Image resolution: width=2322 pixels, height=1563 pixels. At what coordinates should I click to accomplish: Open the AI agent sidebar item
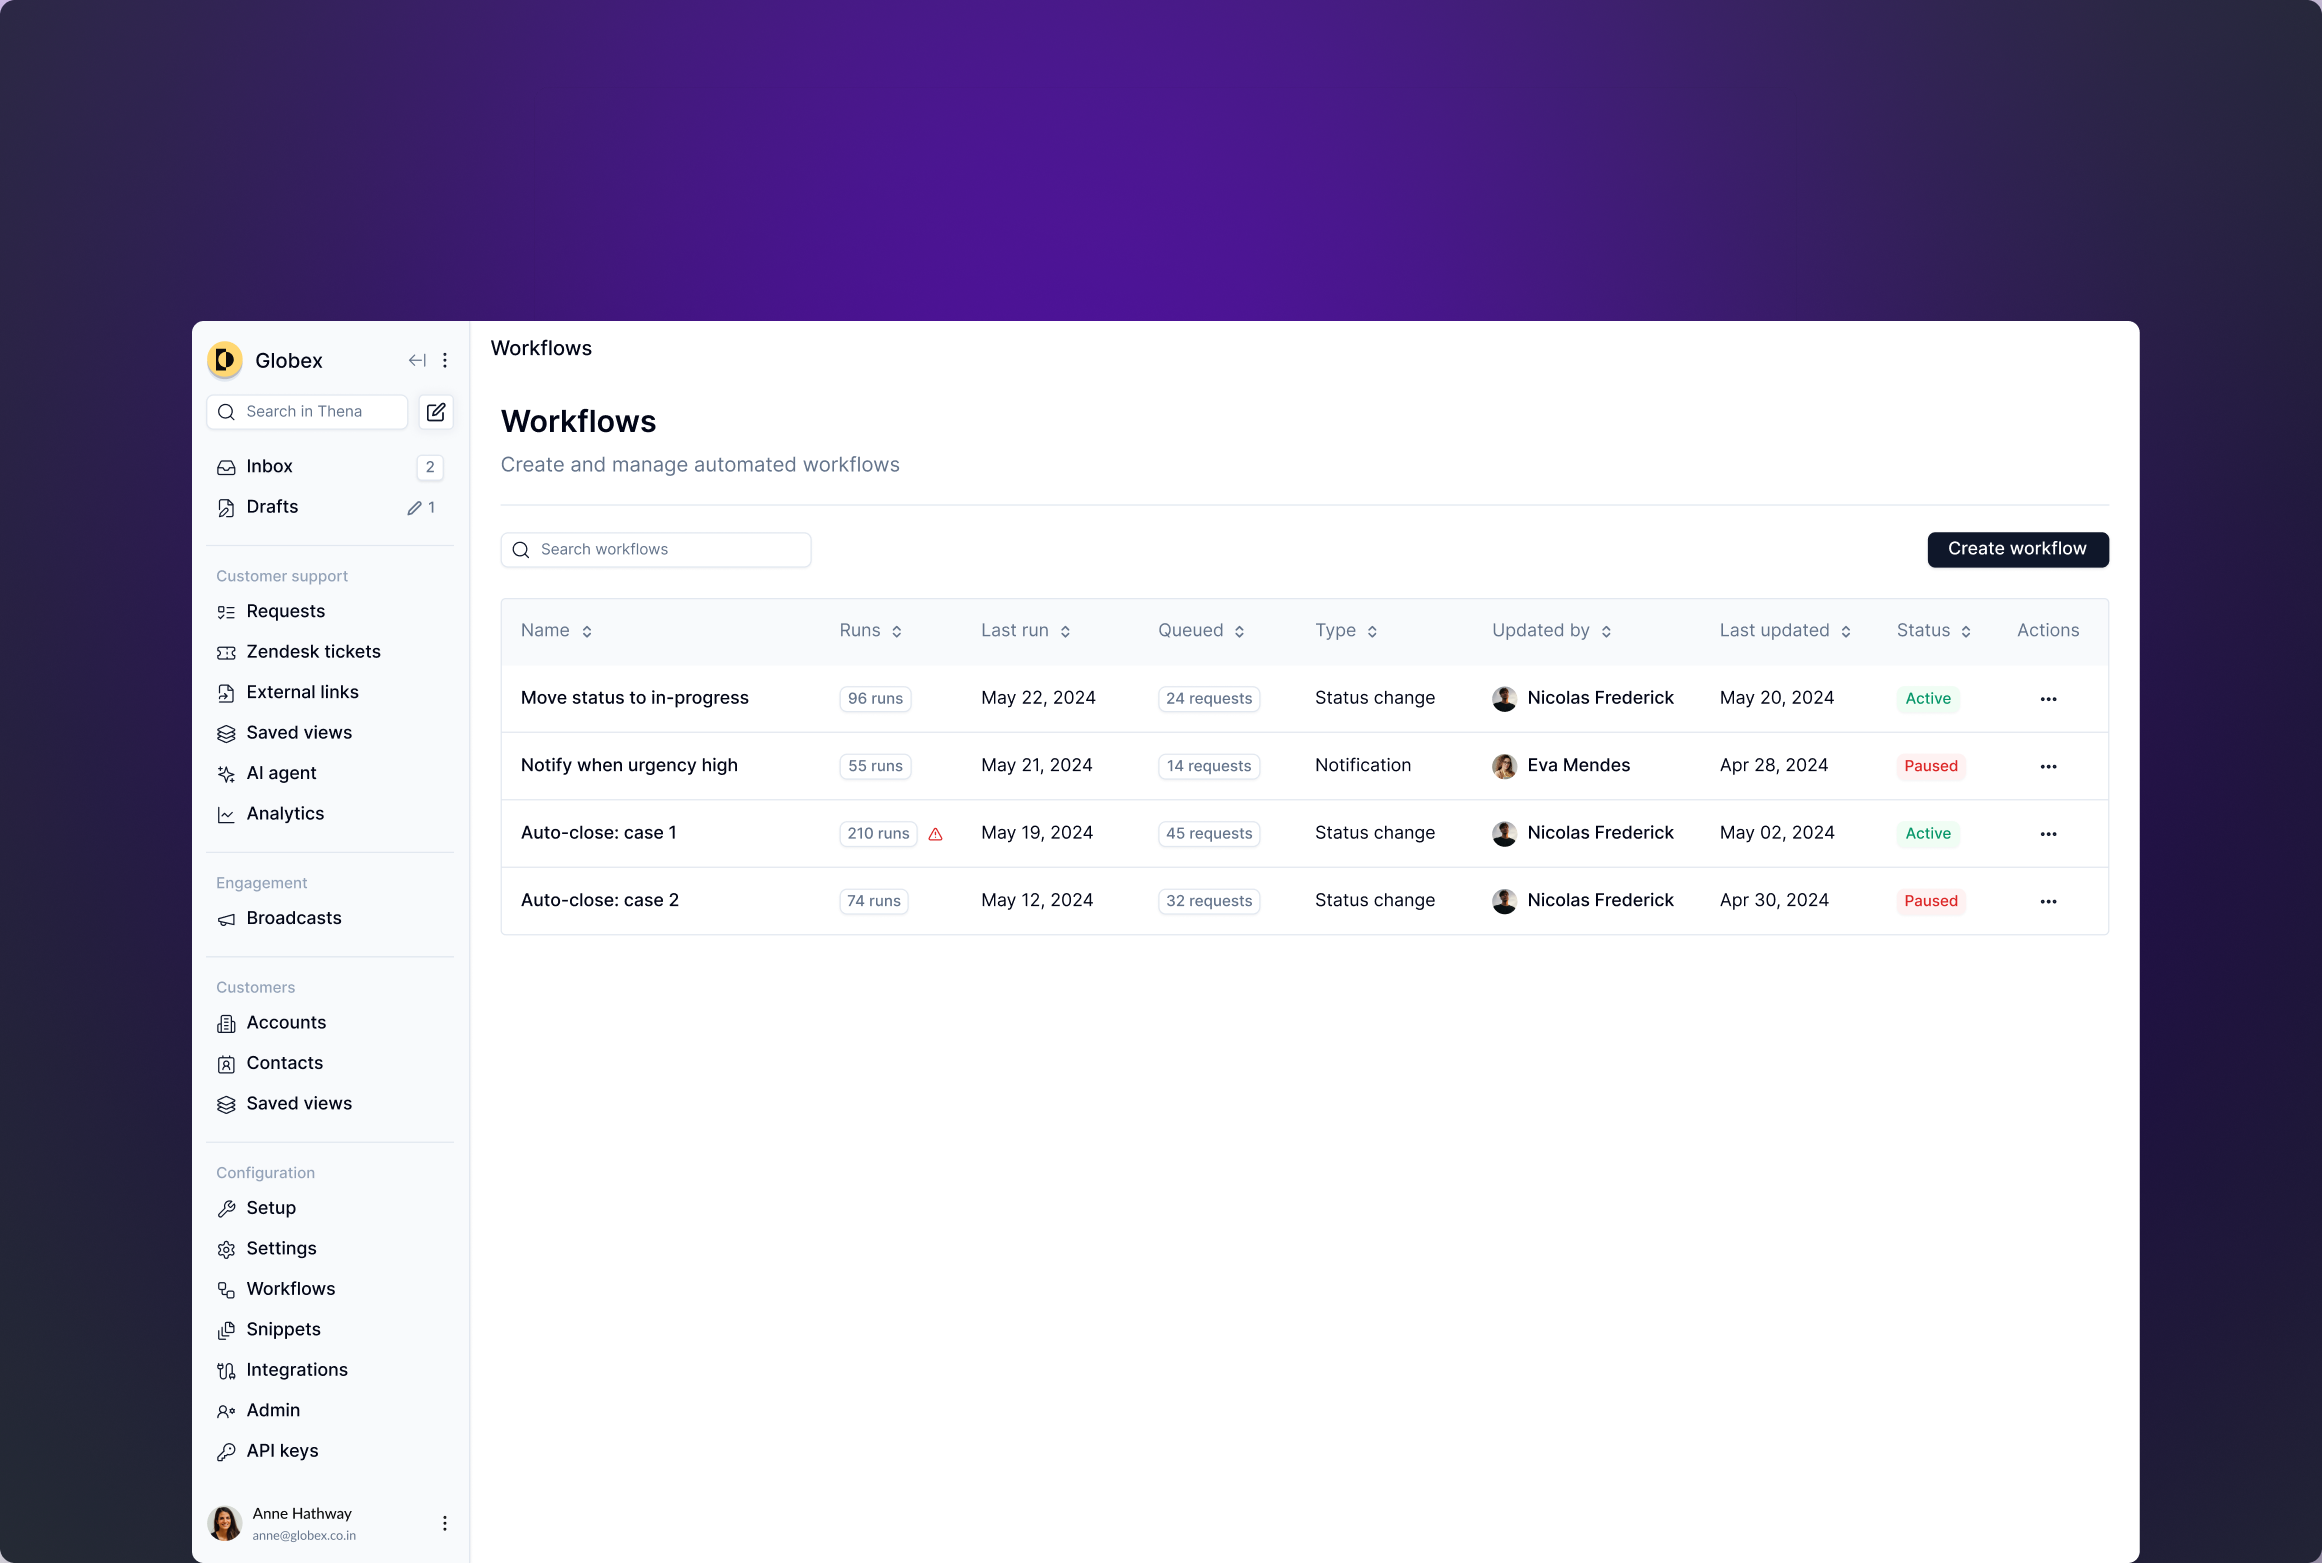pos(281,773)
